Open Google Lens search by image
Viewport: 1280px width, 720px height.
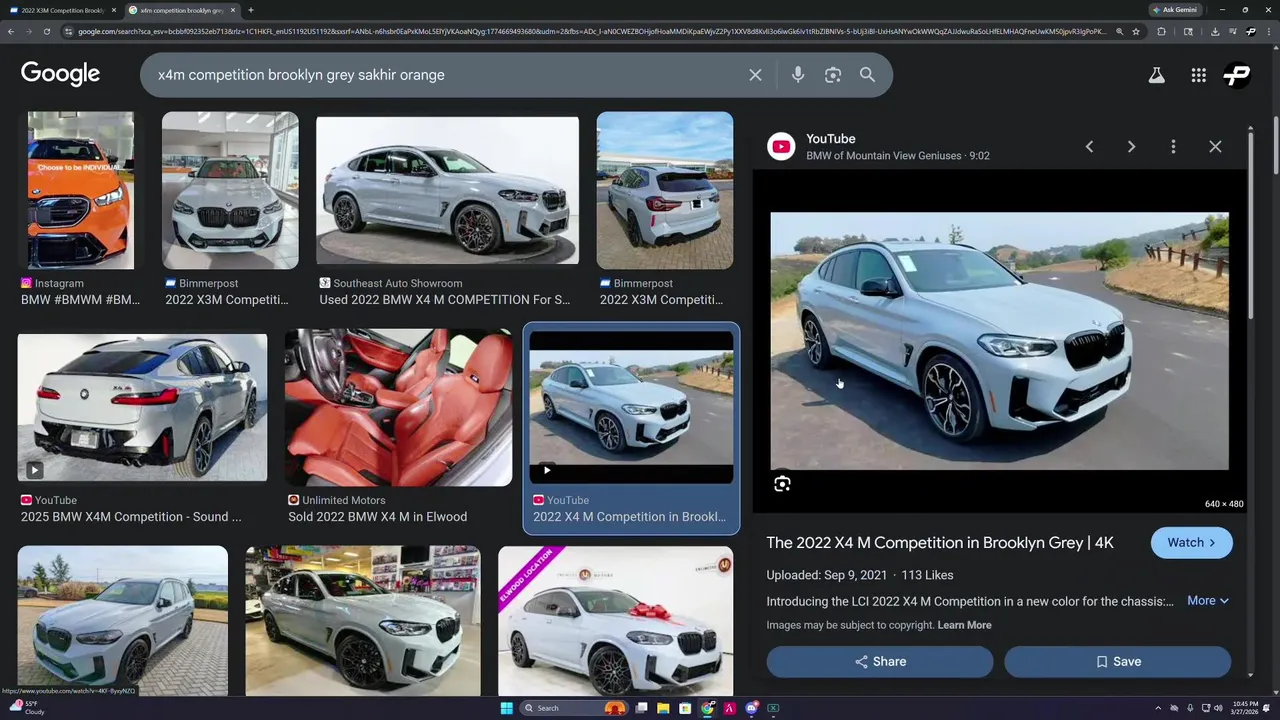point(833,75)
